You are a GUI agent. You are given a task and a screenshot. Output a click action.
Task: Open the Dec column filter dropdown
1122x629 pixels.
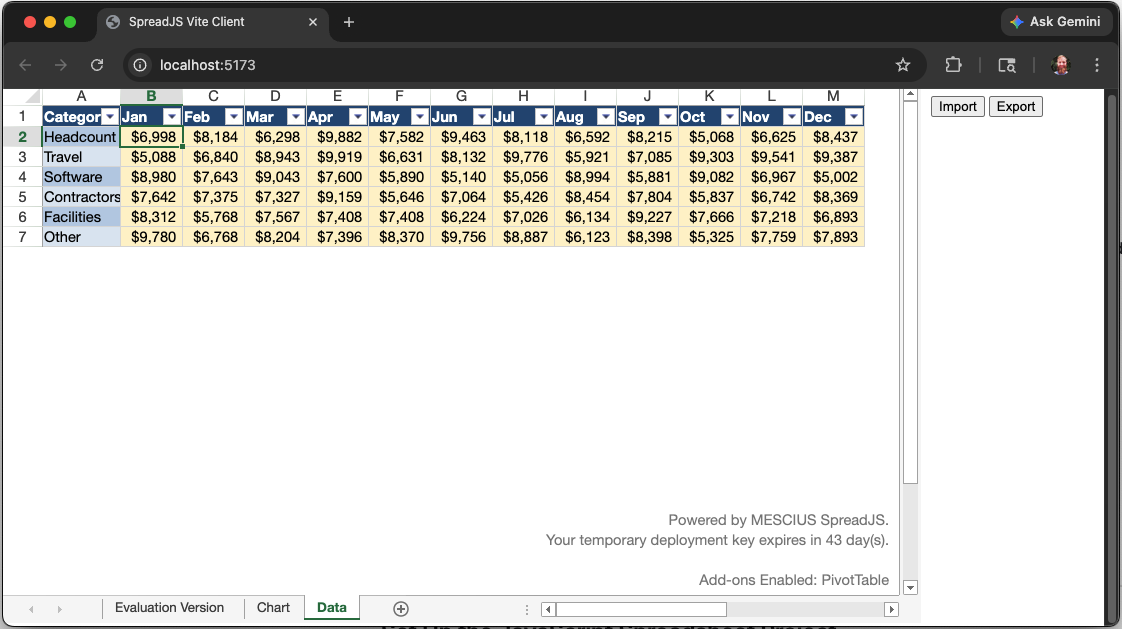coord(853,117)
